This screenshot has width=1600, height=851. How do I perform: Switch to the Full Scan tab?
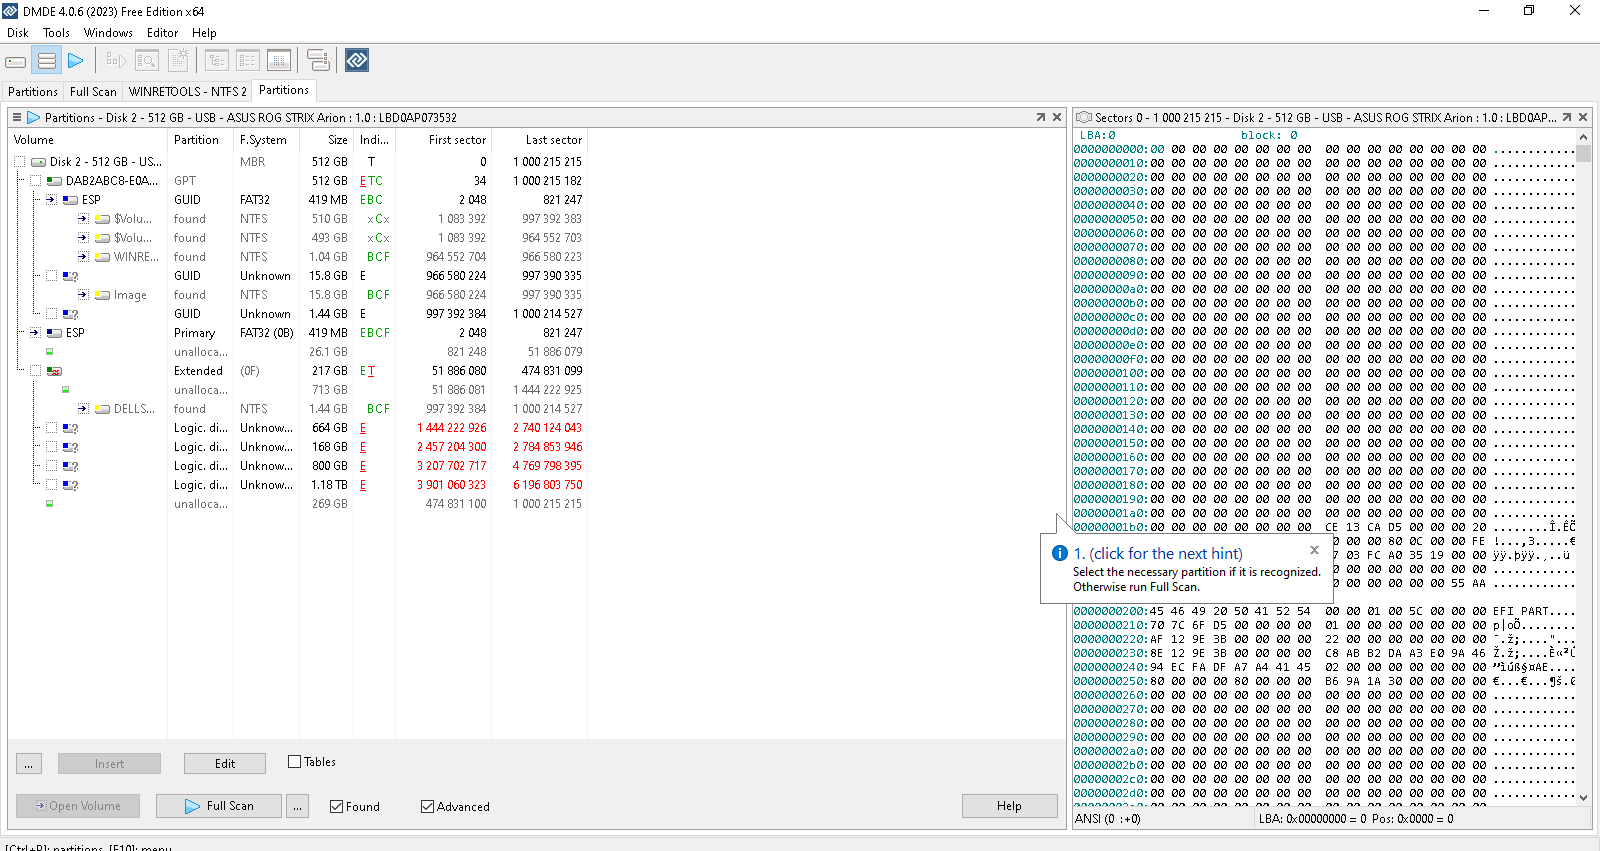tap(93, 92)
